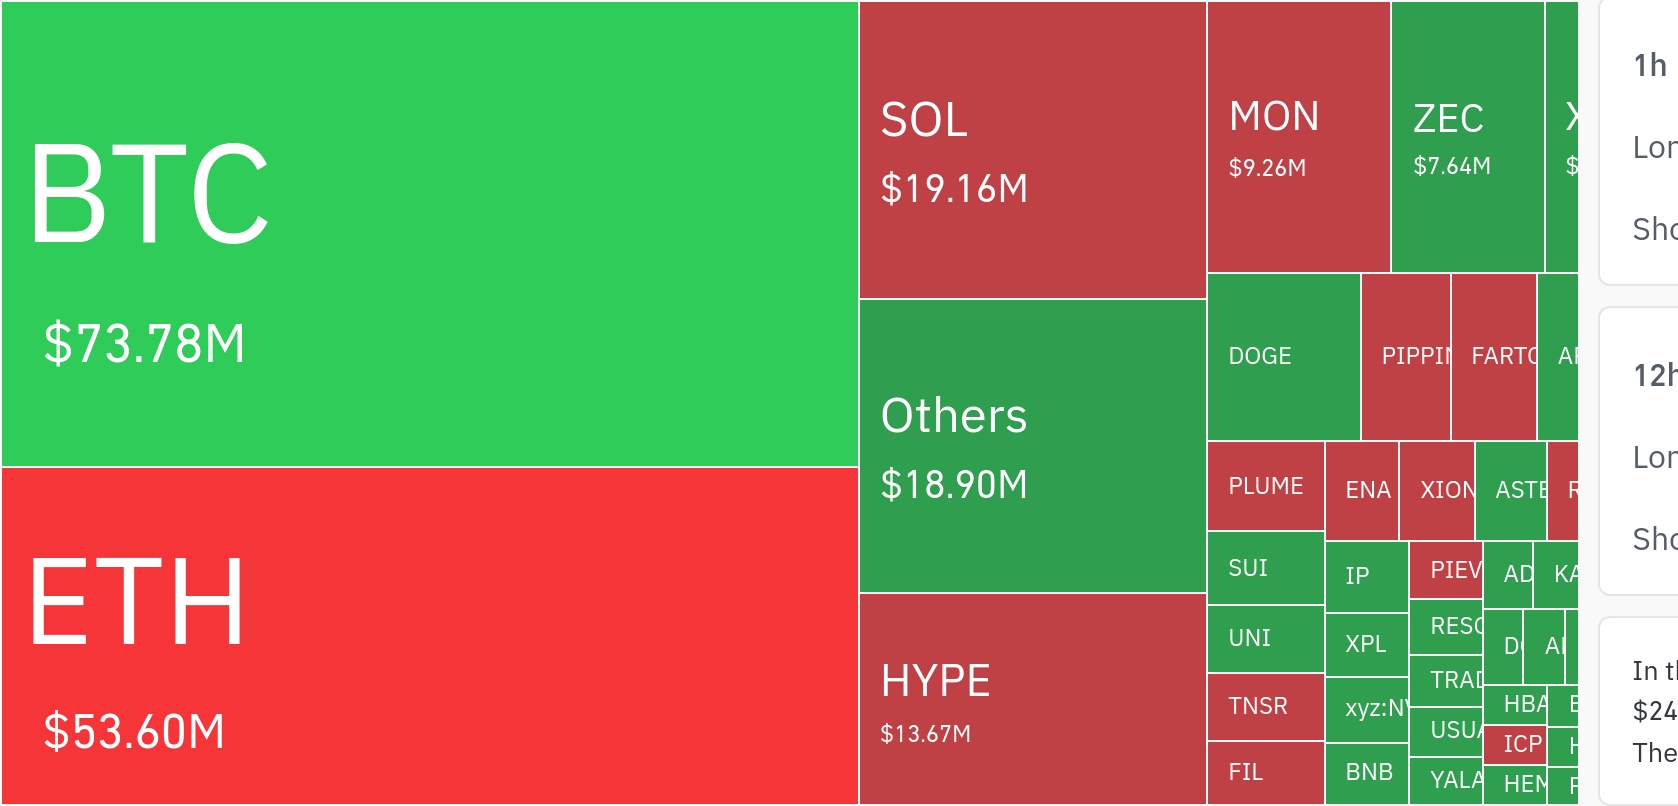The width and height of the screenshot is (1678, 806).
Task: Select the red PLUME tile
Action: click(x=1265, y=486)
